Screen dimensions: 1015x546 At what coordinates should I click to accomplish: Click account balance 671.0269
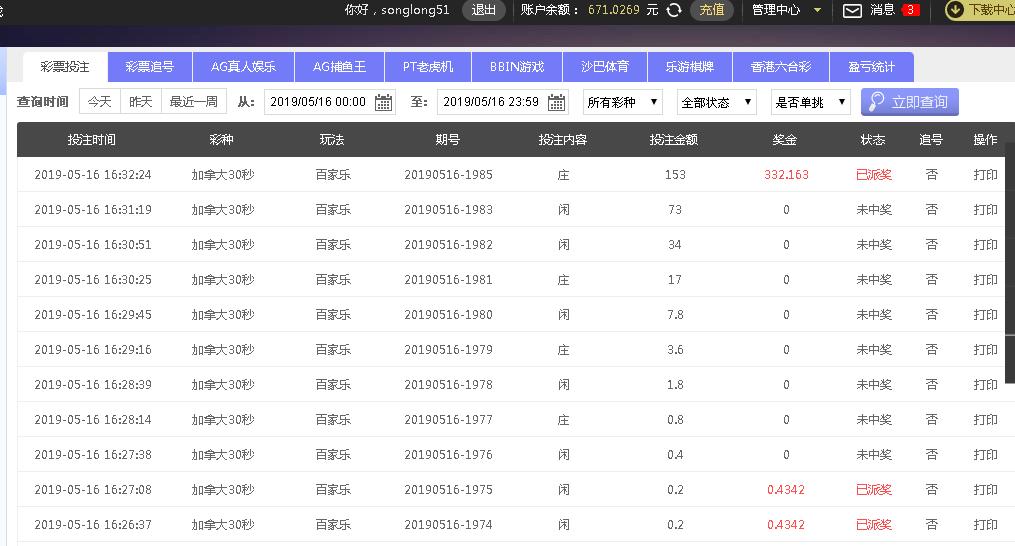point(614,10)
